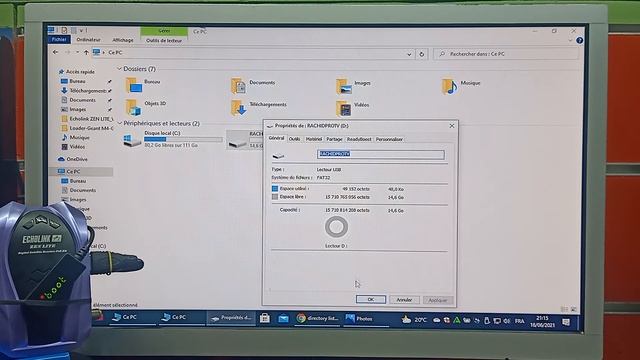Open the Affichage ribbon tab
The image size is (640, 360).
[x=123, y=40]
